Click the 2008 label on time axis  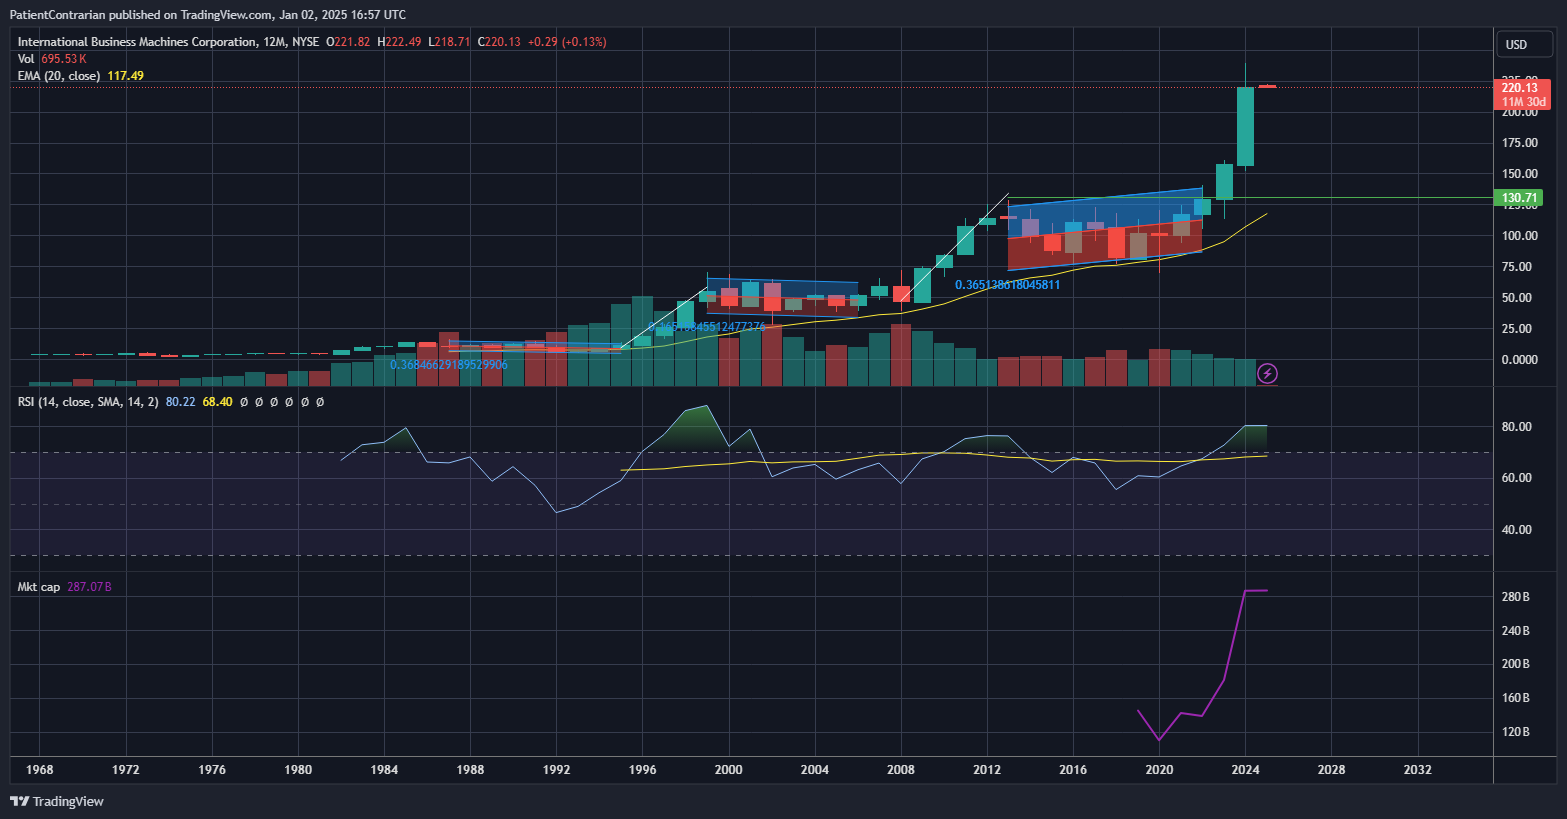pyautogui.click(x=901, y=770)
